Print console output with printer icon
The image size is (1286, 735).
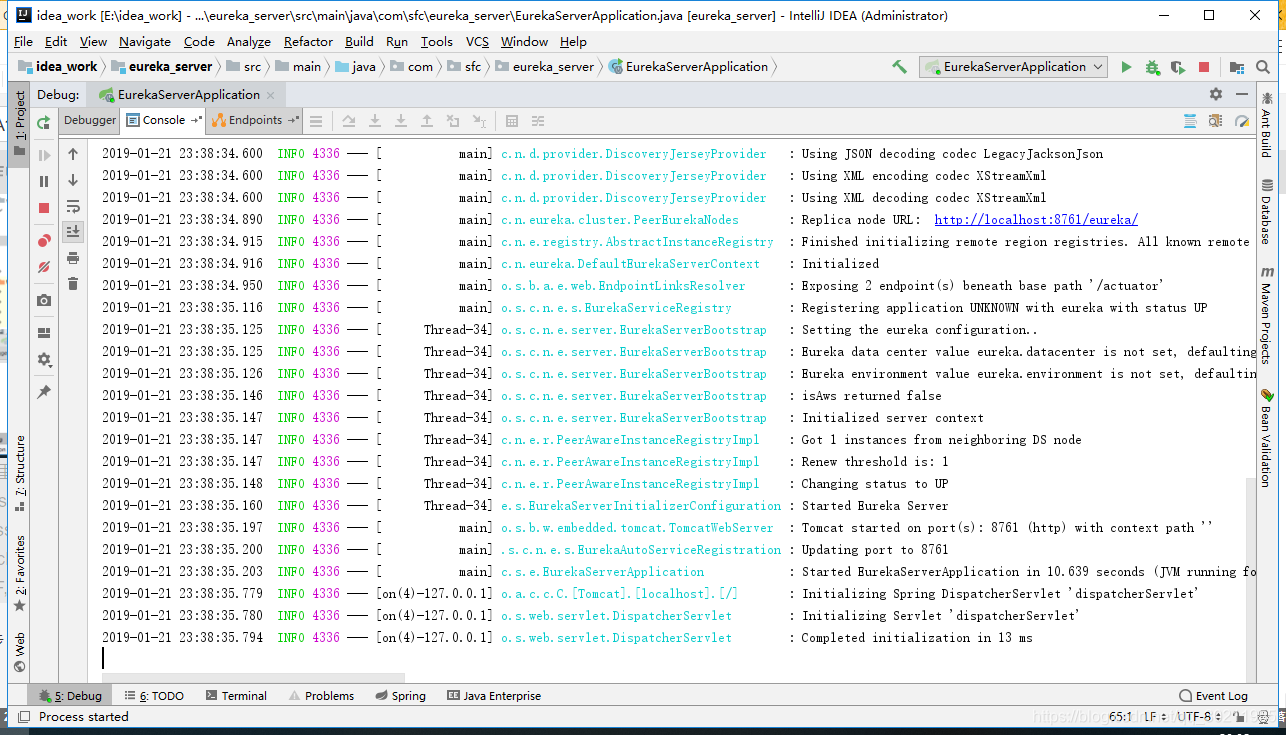click(x=73, y=258)
